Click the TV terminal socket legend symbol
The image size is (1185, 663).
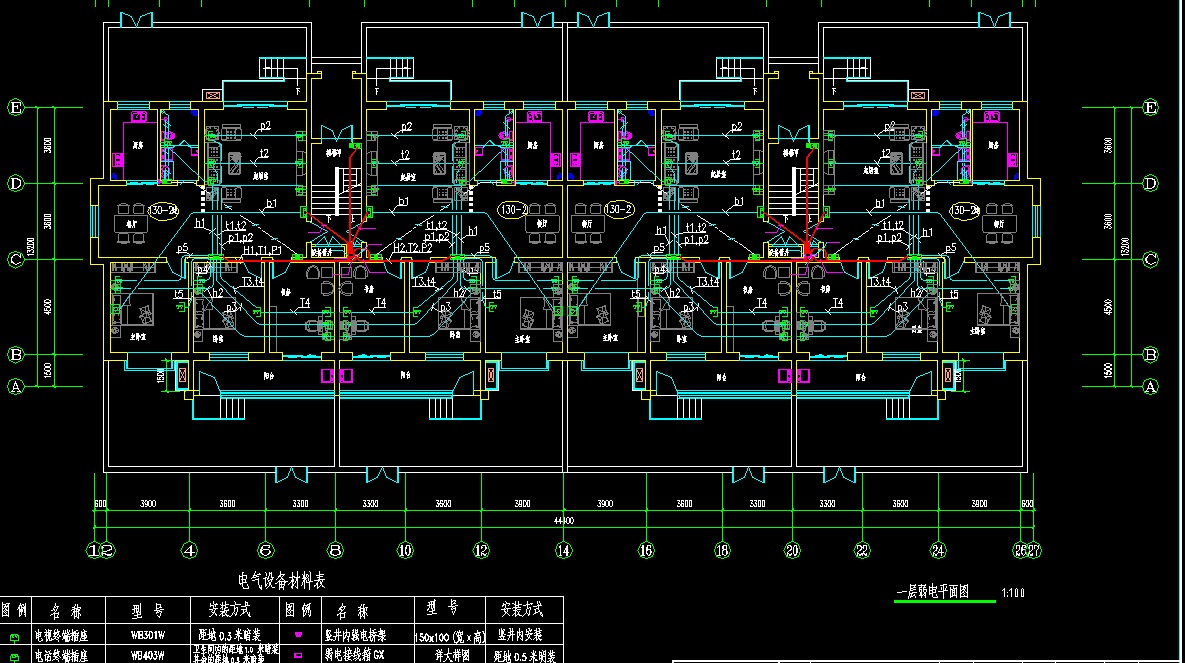[14, 636]
